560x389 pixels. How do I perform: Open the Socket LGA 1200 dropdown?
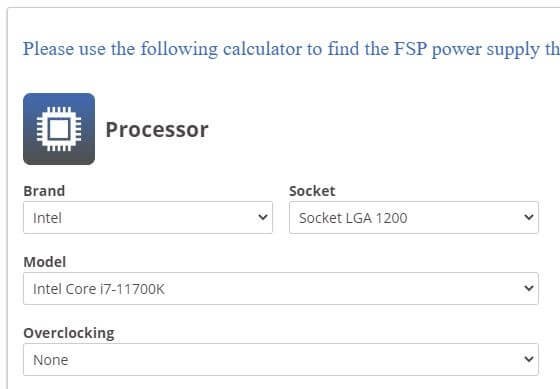[414, 218]
